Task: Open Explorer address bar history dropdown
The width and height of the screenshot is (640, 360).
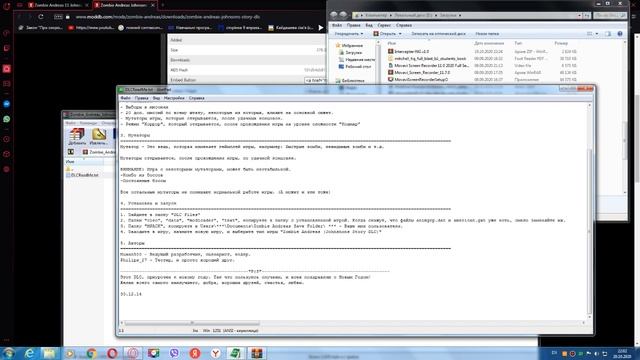Action: tap(579, 15)
